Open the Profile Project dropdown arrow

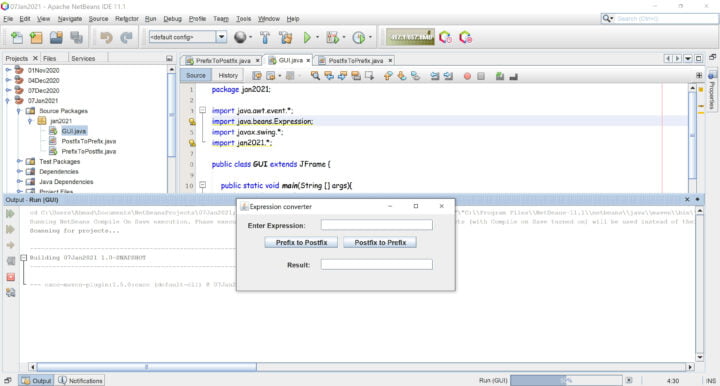(370, 38)
